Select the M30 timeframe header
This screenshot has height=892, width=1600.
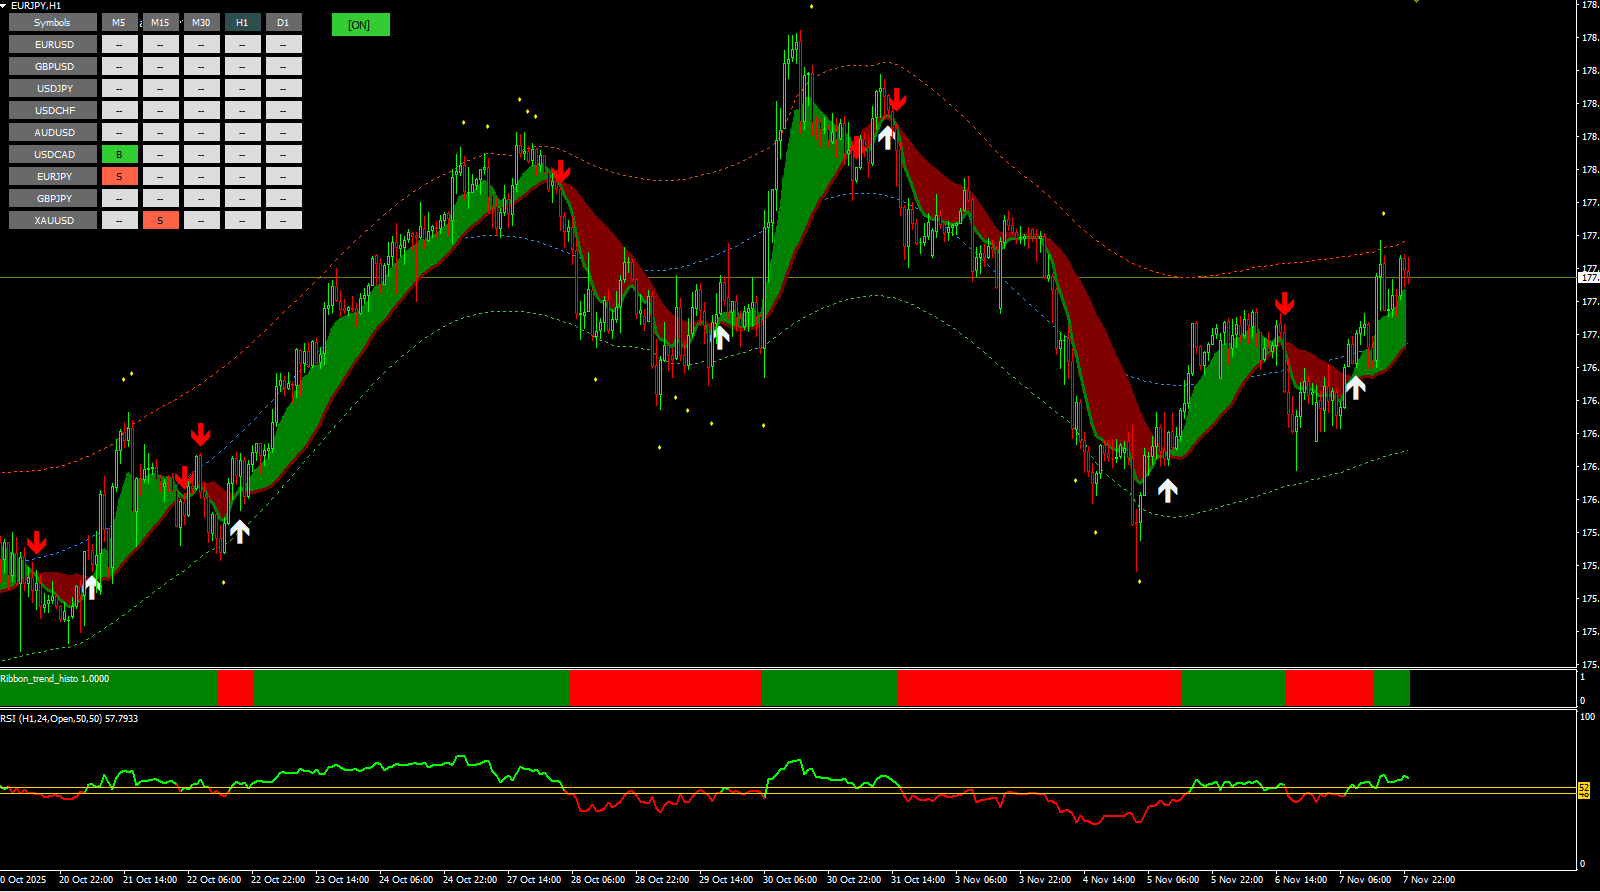(x=201, y=22)
